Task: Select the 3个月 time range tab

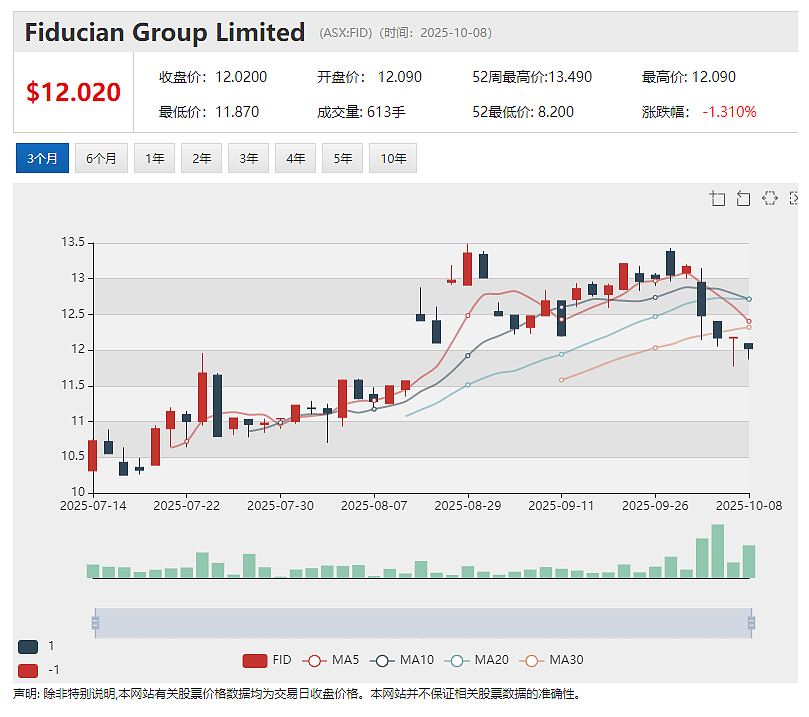Action: [42, 158]
